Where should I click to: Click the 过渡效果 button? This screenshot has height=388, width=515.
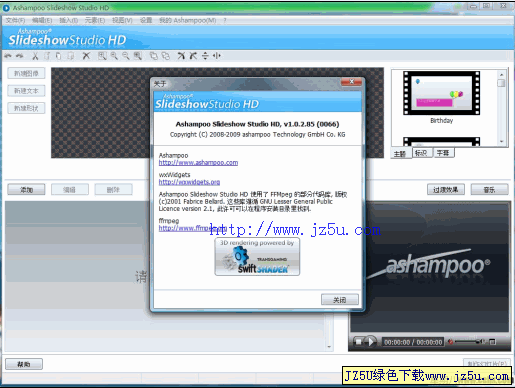tap(446, 190)
